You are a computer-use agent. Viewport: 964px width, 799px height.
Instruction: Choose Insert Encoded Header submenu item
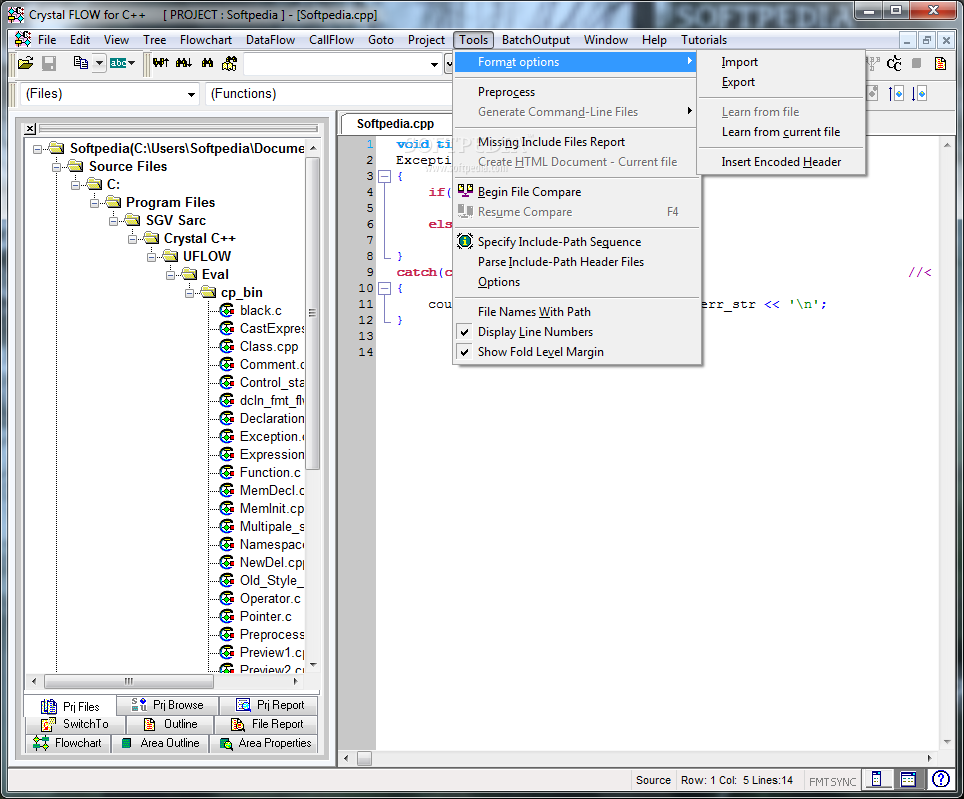pyautogui.click(x=781, y=162)
